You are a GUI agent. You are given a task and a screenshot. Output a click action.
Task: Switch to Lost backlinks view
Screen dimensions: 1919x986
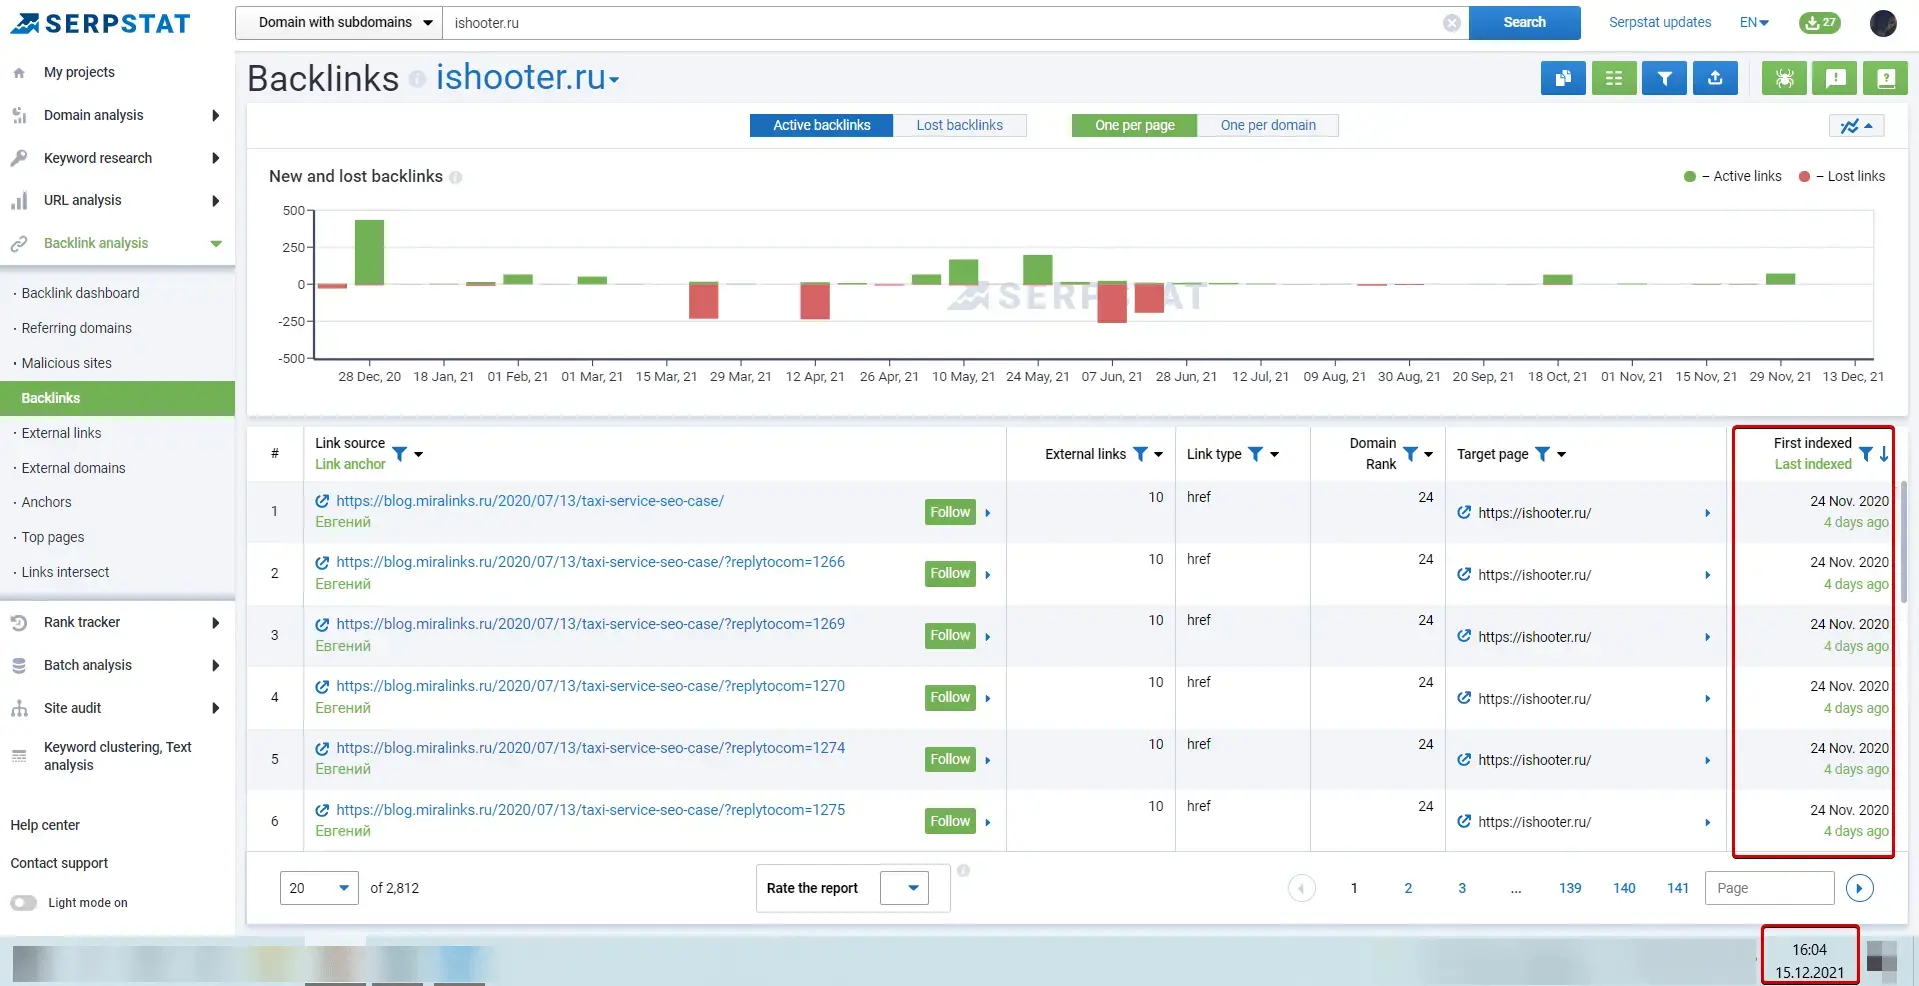point(959,125)
